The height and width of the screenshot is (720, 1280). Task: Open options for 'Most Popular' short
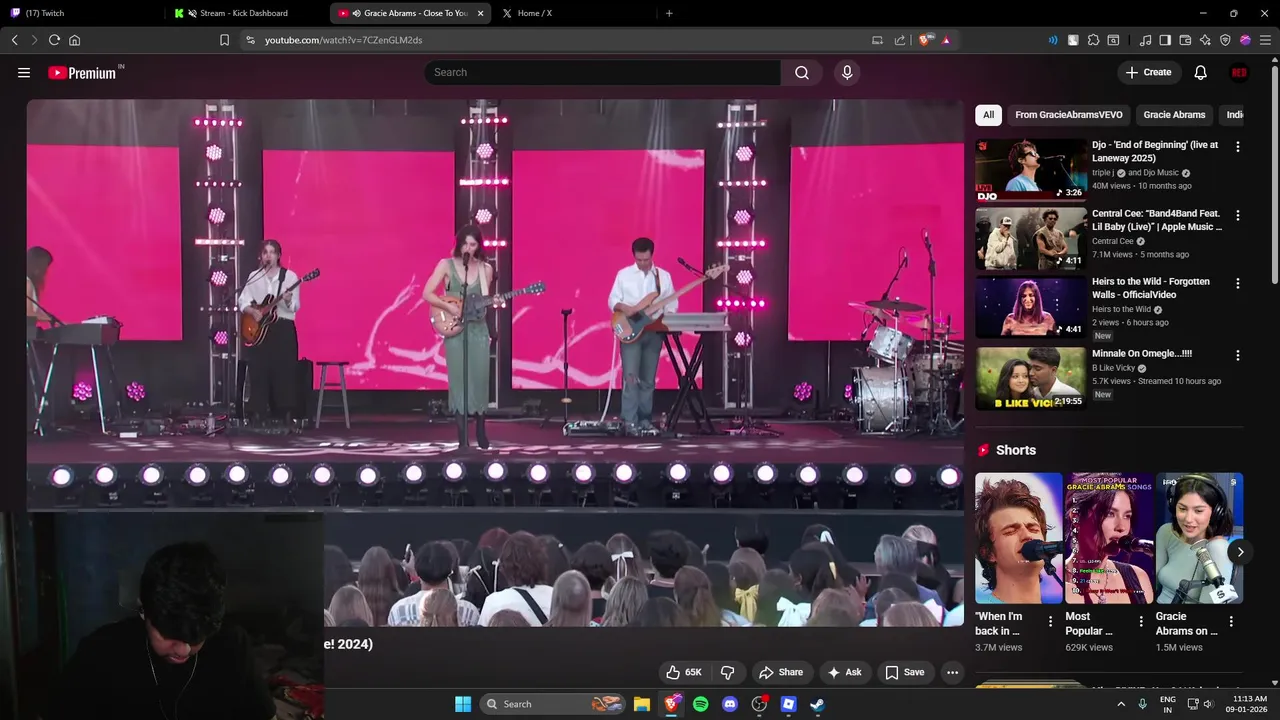(1141, 622)
